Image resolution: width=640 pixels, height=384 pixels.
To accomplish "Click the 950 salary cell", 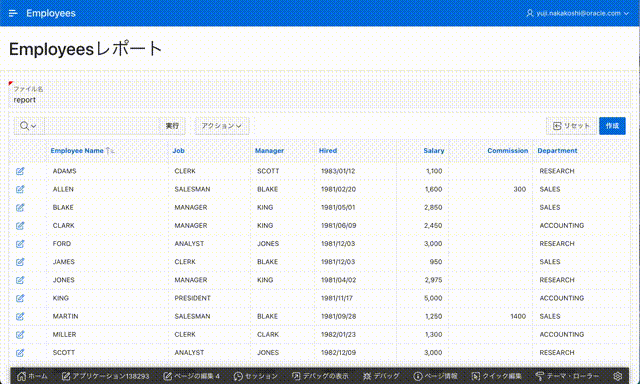I will pyautogui.click(x=436, y=262).
